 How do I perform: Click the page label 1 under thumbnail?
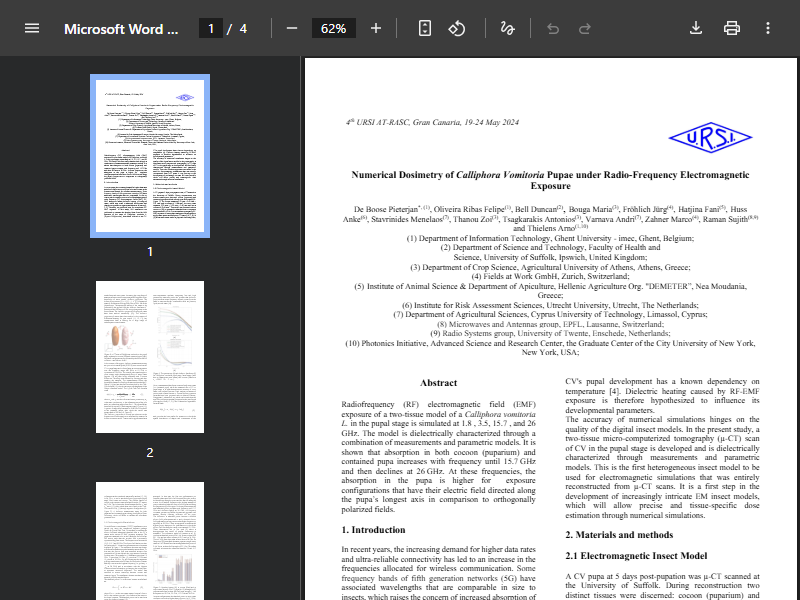tap(150, 252)
